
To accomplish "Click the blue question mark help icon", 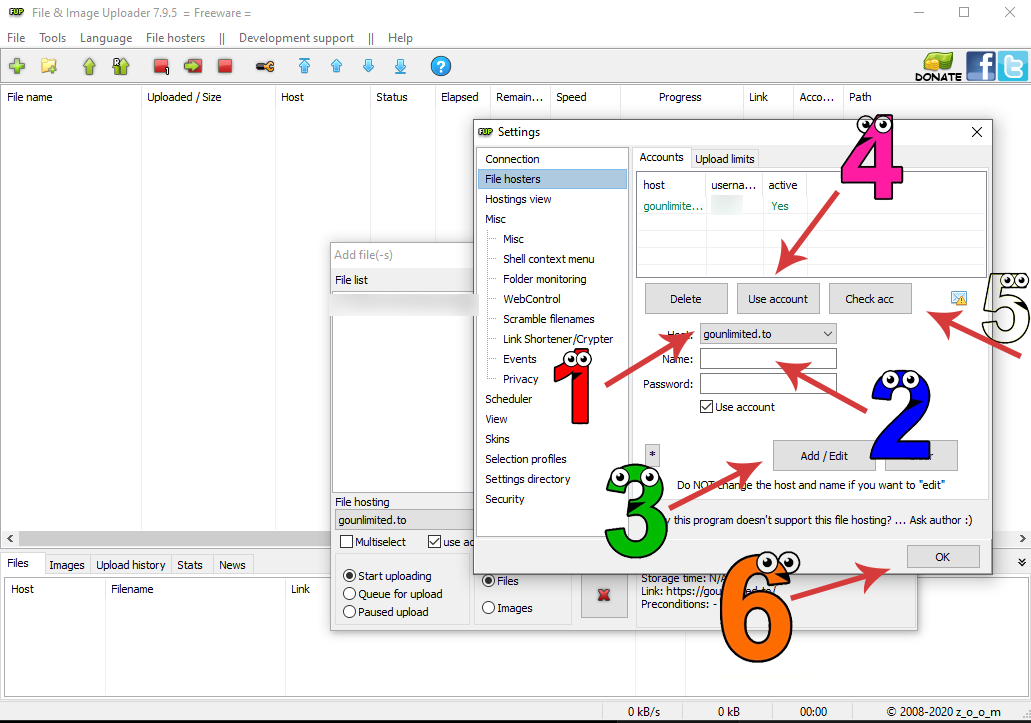I will click(x=440, y=67).
